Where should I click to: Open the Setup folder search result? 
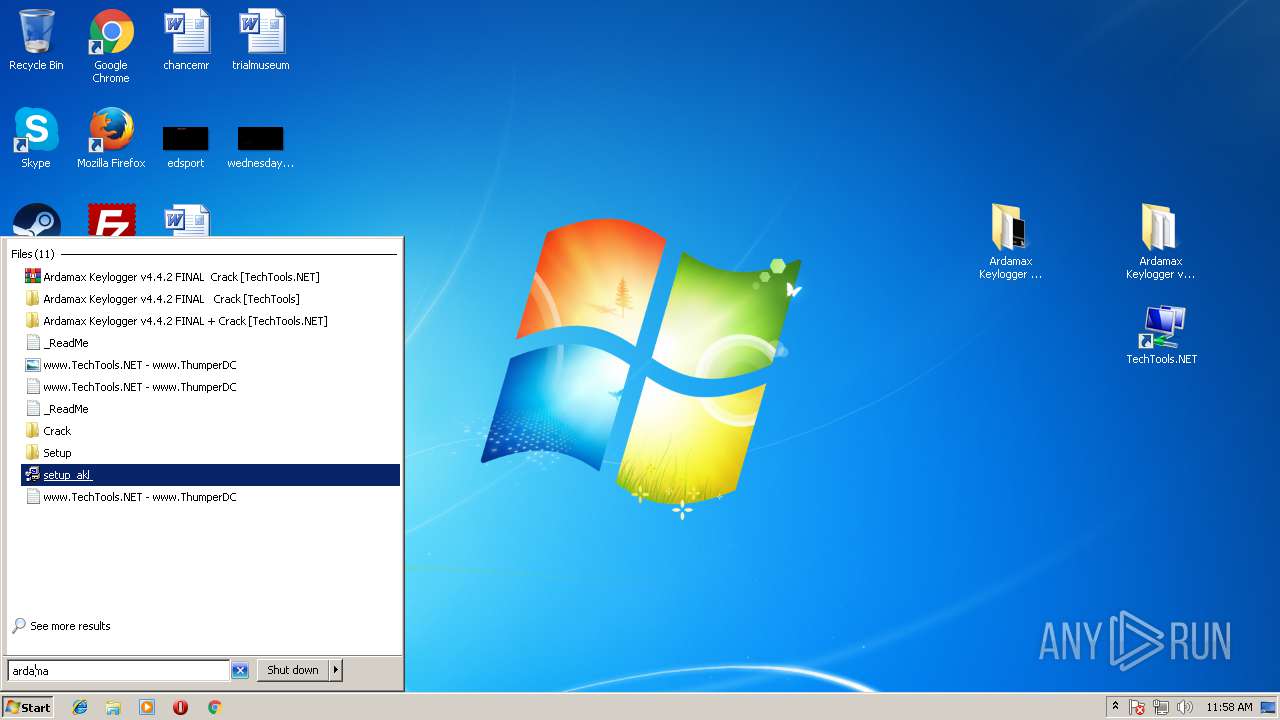[x=211, y=453]
